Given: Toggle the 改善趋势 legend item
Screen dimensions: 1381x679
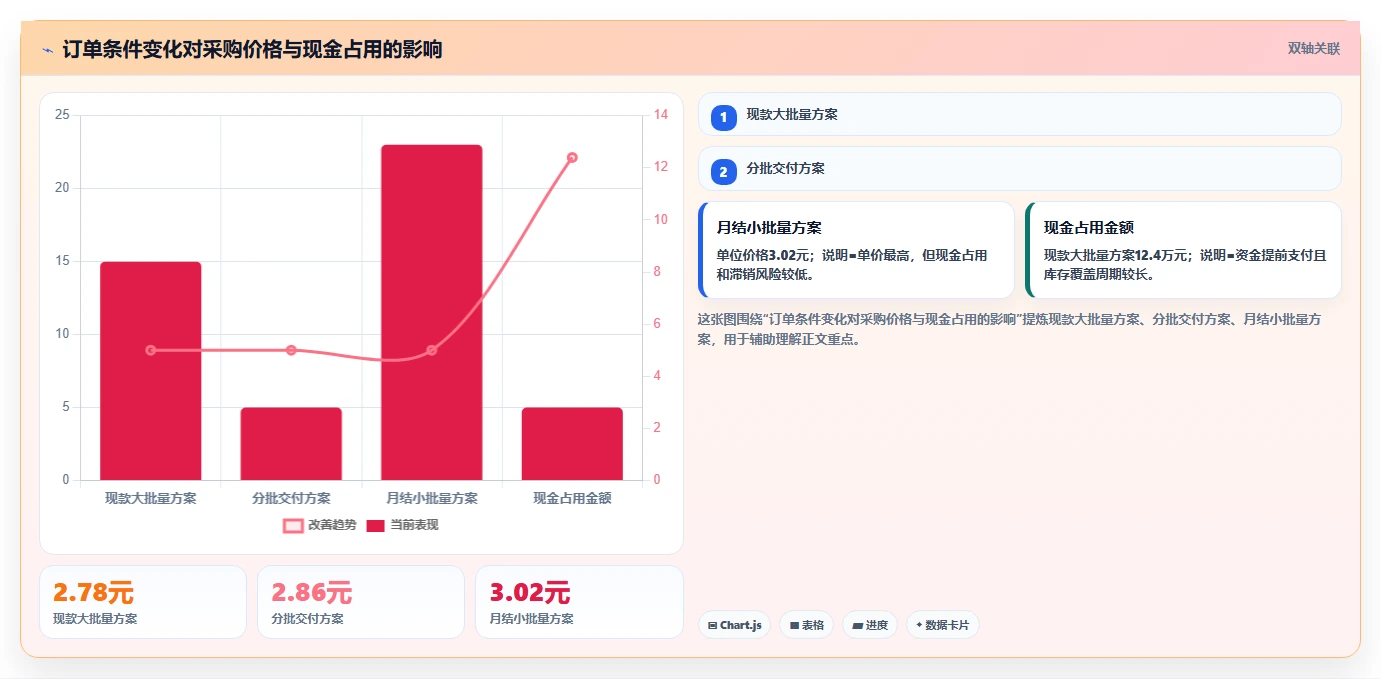Looking at the screenshot, I should click(319, 525).
